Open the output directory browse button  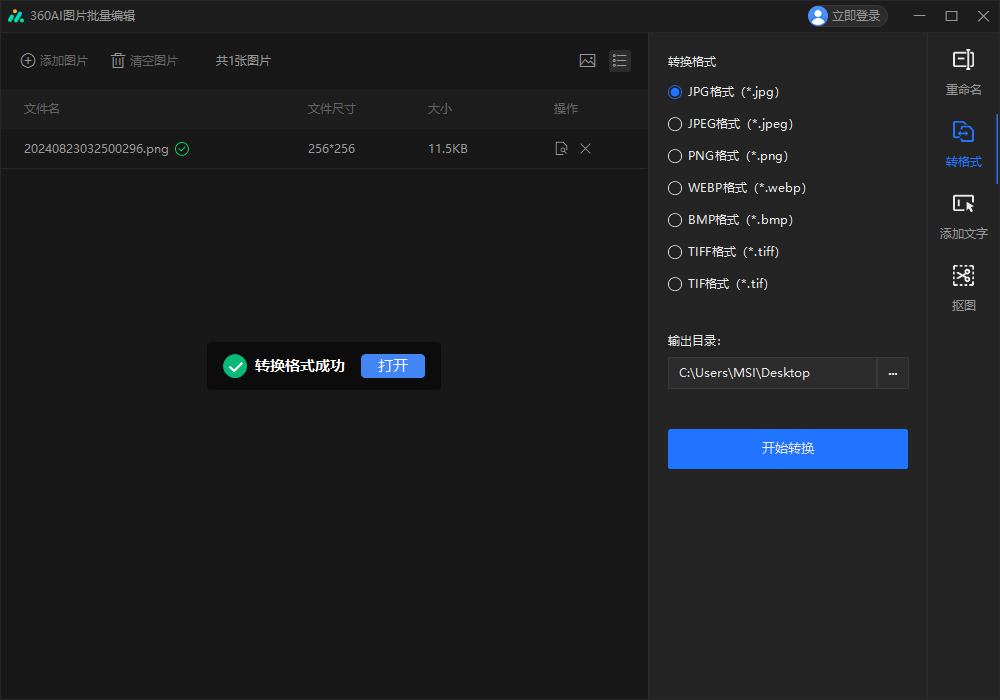pyautogui.click(x=892, y=373)
